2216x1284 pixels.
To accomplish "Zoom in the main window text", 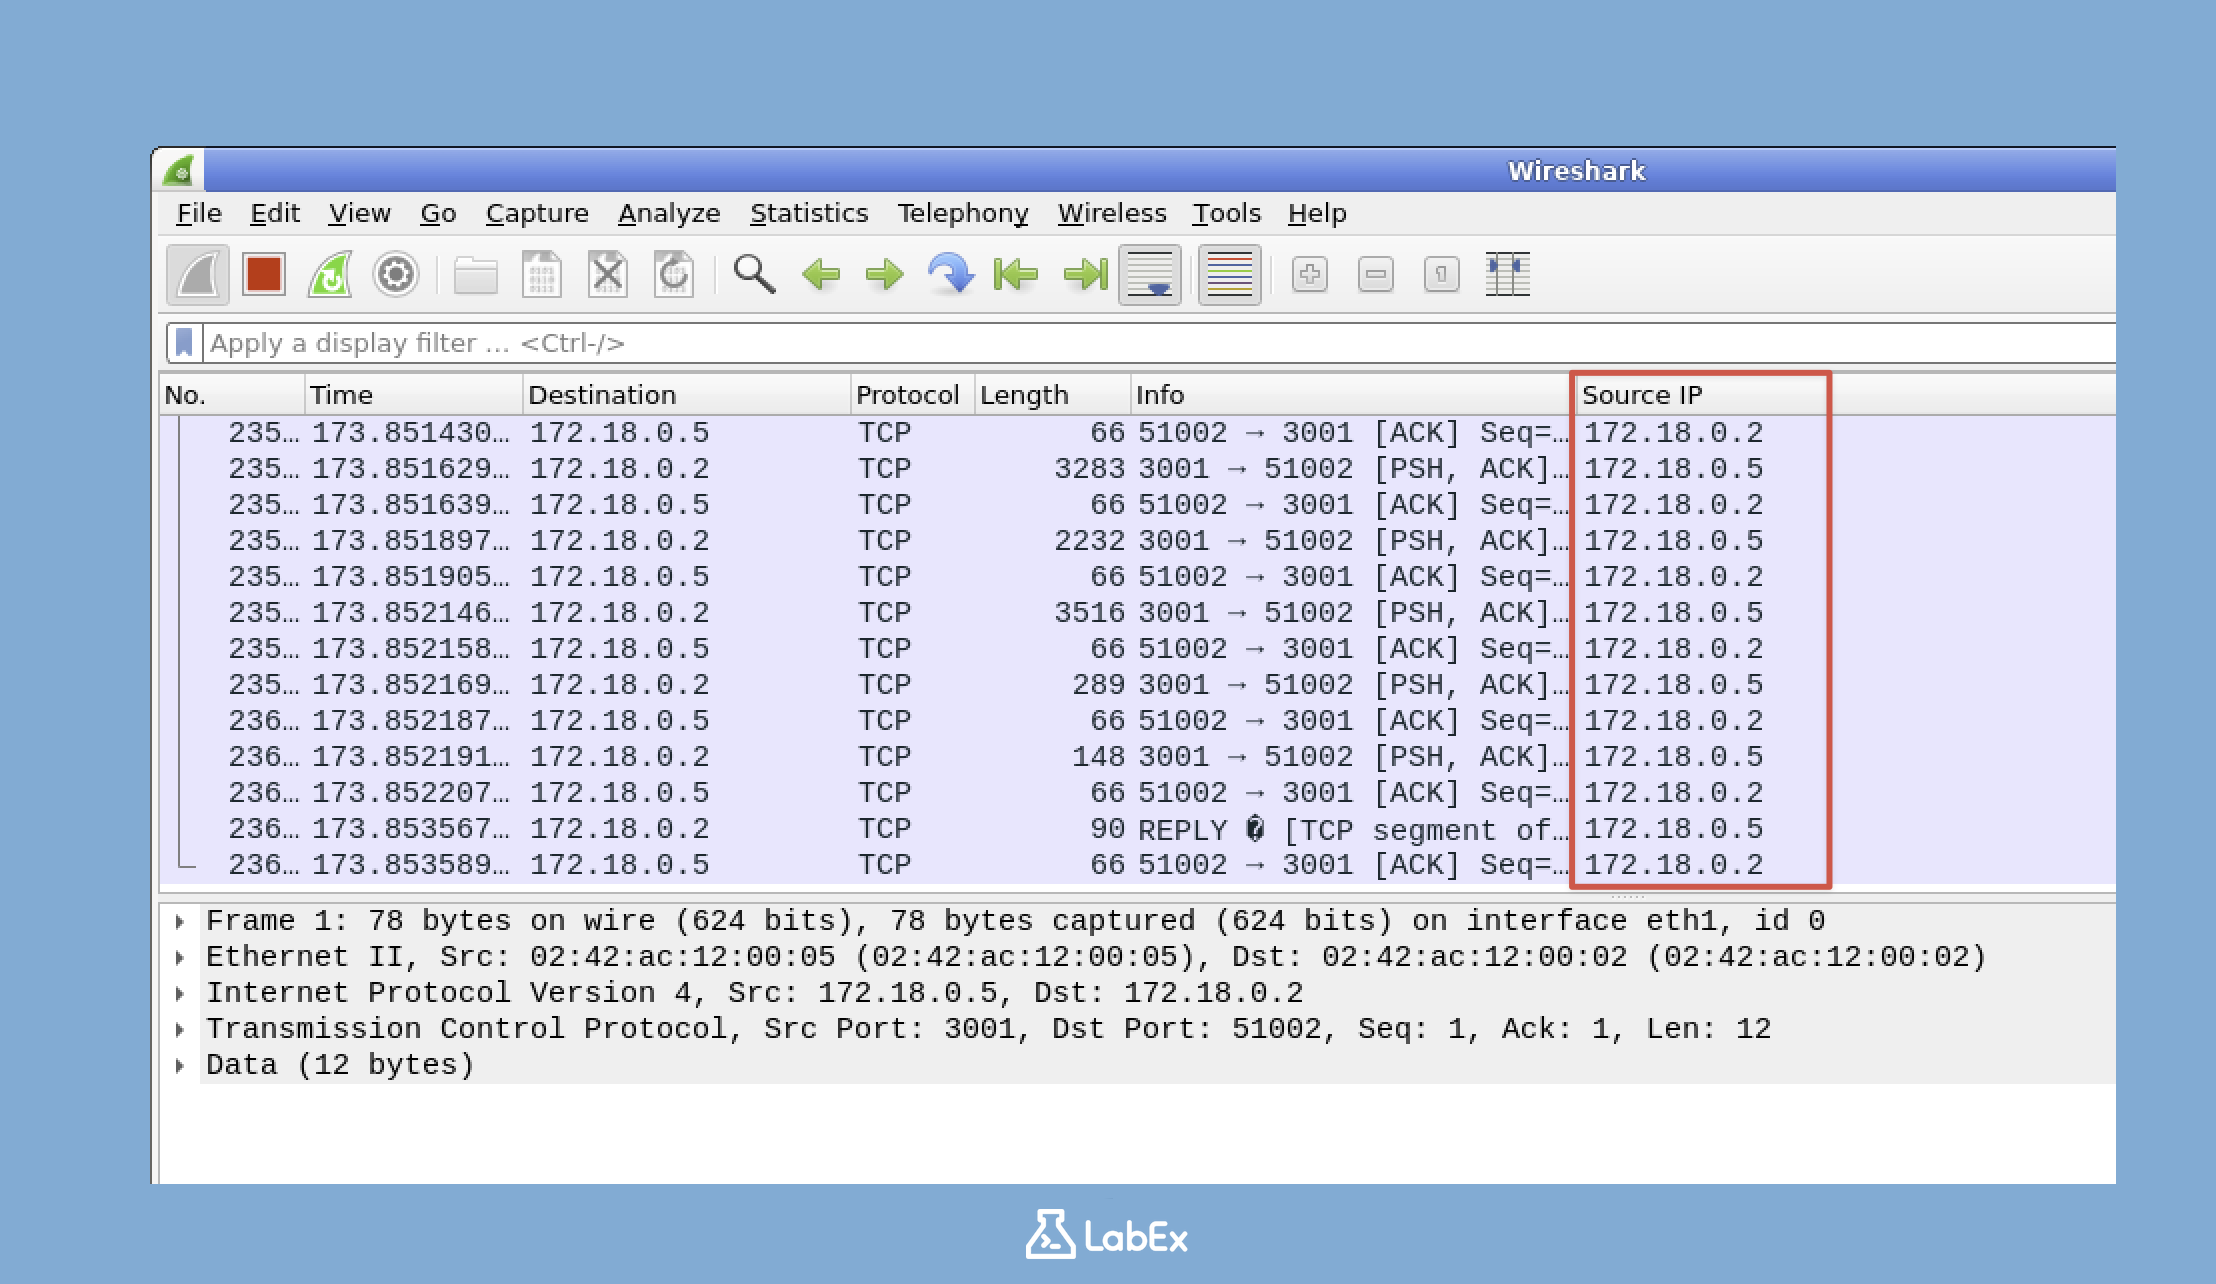I will point(1310,274).
